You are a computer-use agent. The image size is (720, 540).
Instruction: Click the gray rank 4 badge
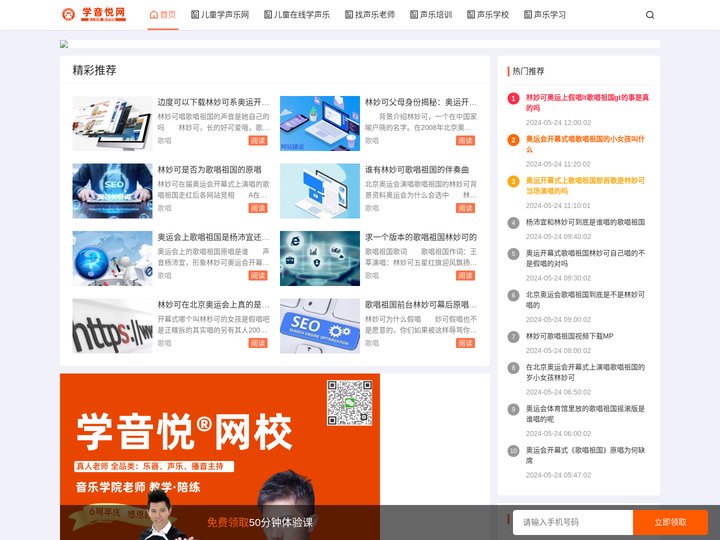[513, 223]
